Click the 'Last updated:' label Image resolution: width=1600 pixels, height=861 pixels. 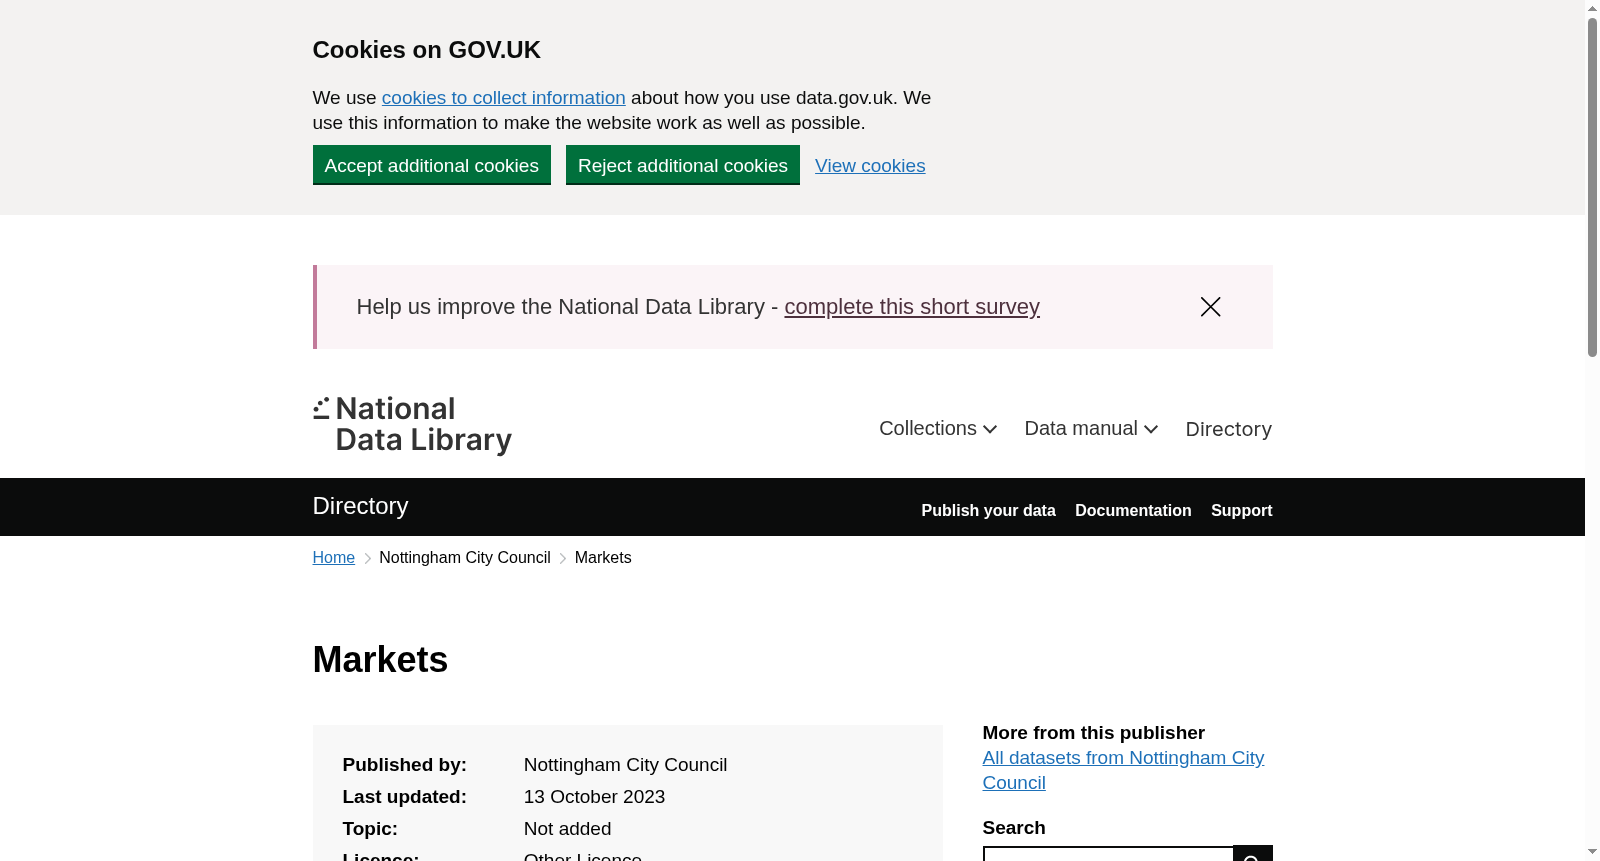click(405, 797)
